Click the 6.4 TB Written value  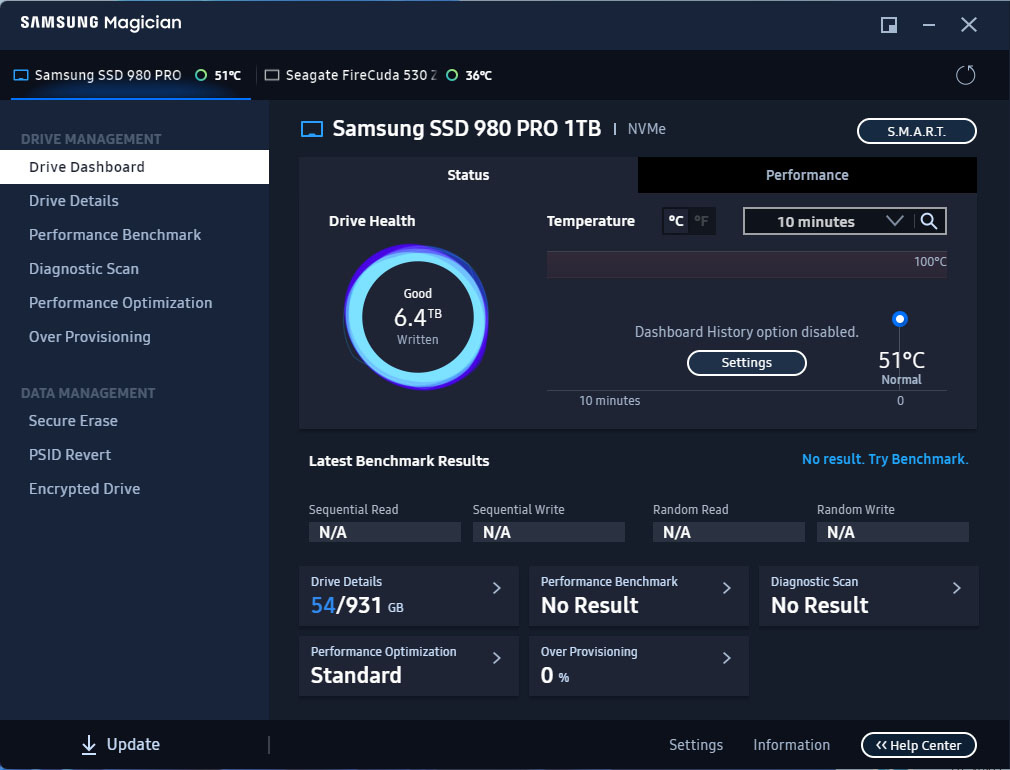pos(417,318)
